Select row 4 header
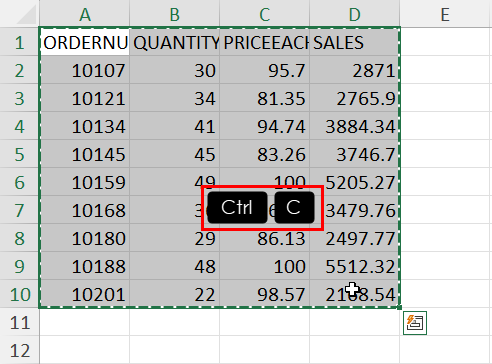This screenshot has width=492, height=364. click(x=19, y=126)
